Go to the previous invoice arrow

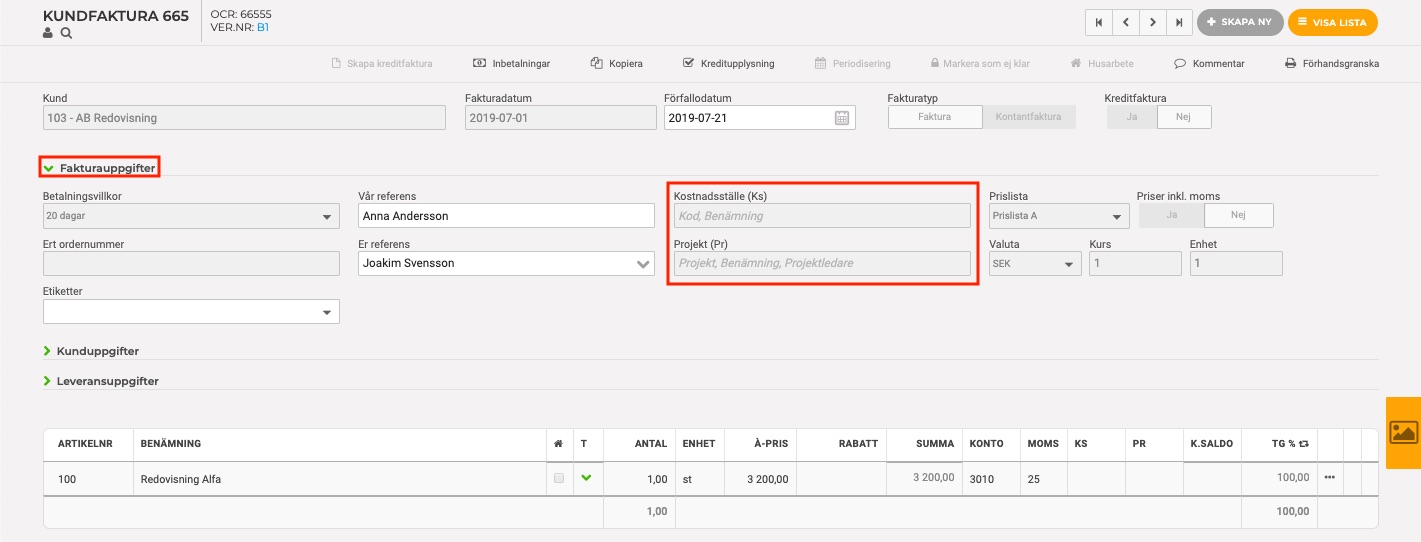click(x=1126, y=22)
